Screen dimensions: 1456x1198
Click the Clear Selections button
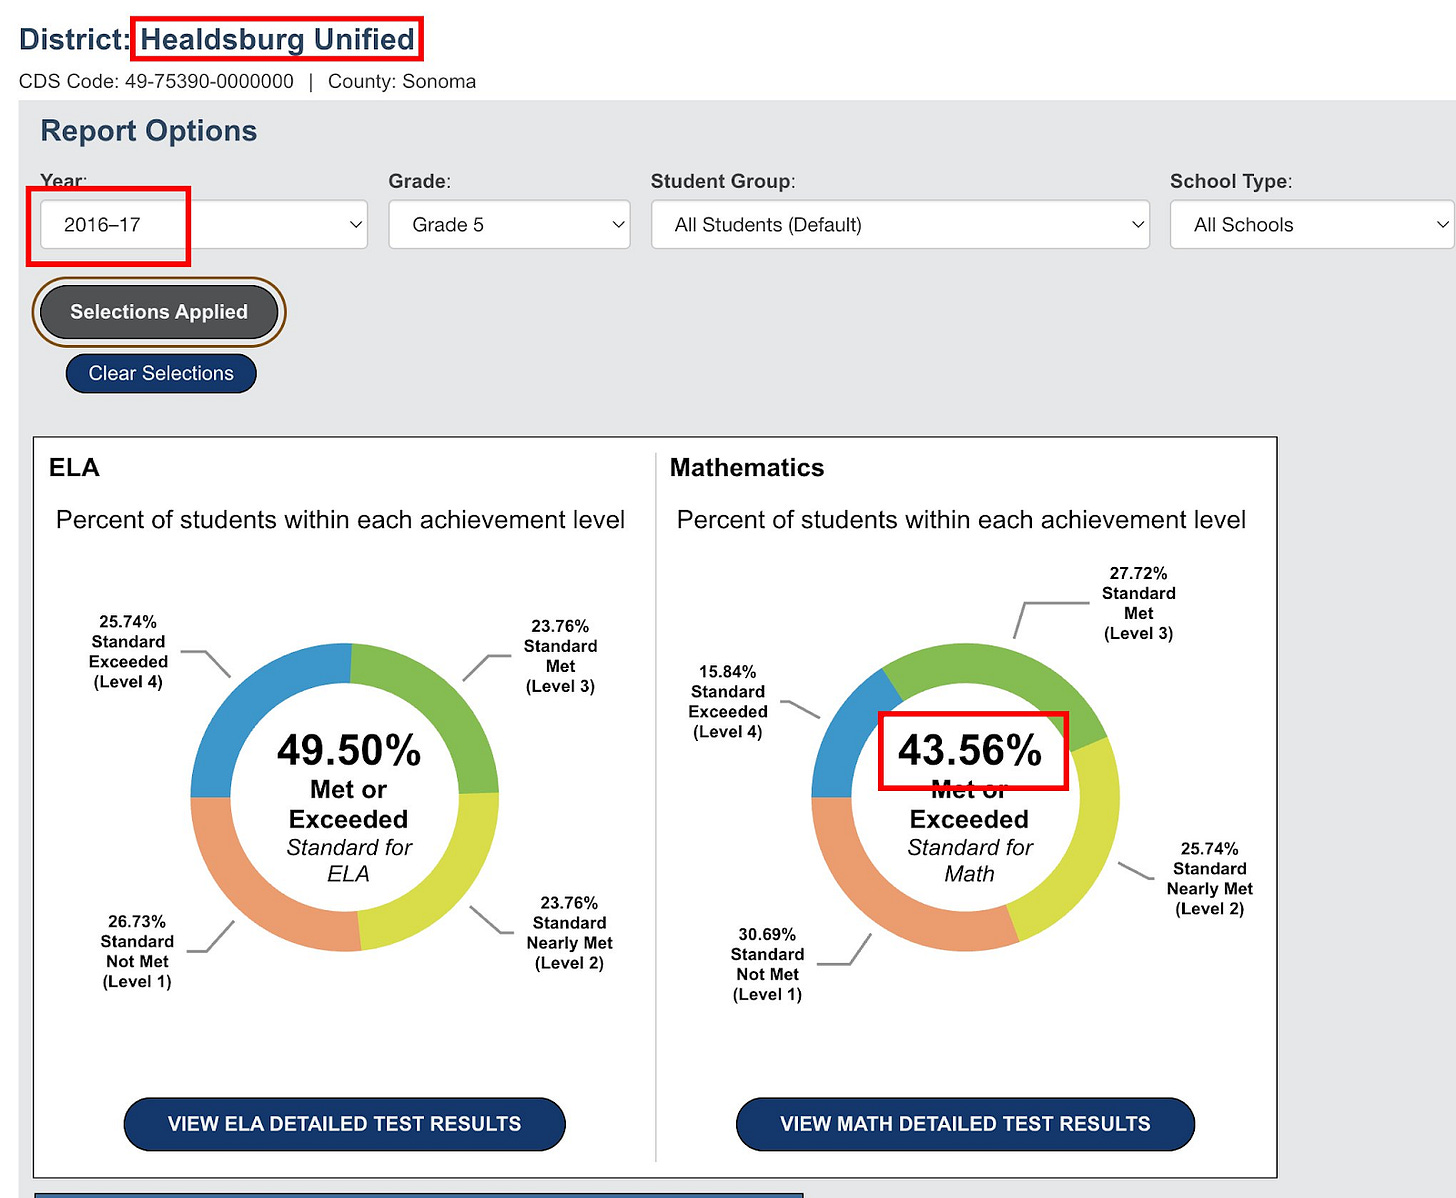(x=161, y=373)
